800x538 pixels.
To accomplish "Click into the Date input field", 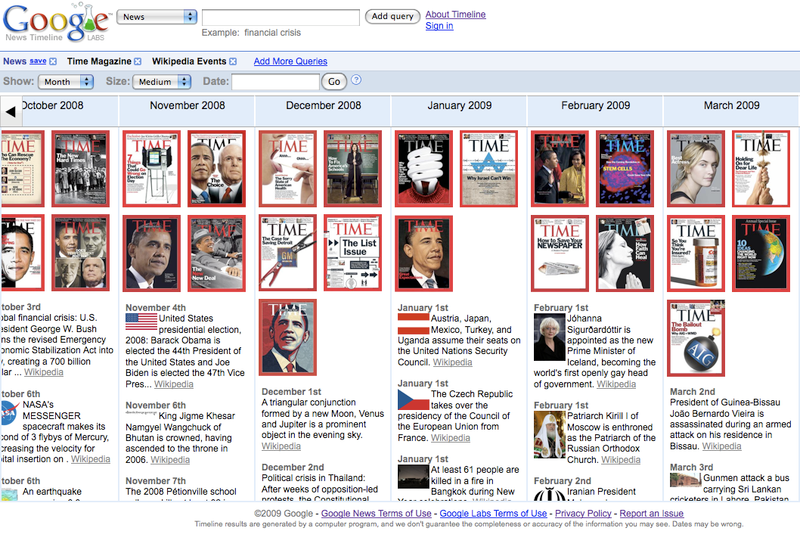I will (x=276, y=82).
